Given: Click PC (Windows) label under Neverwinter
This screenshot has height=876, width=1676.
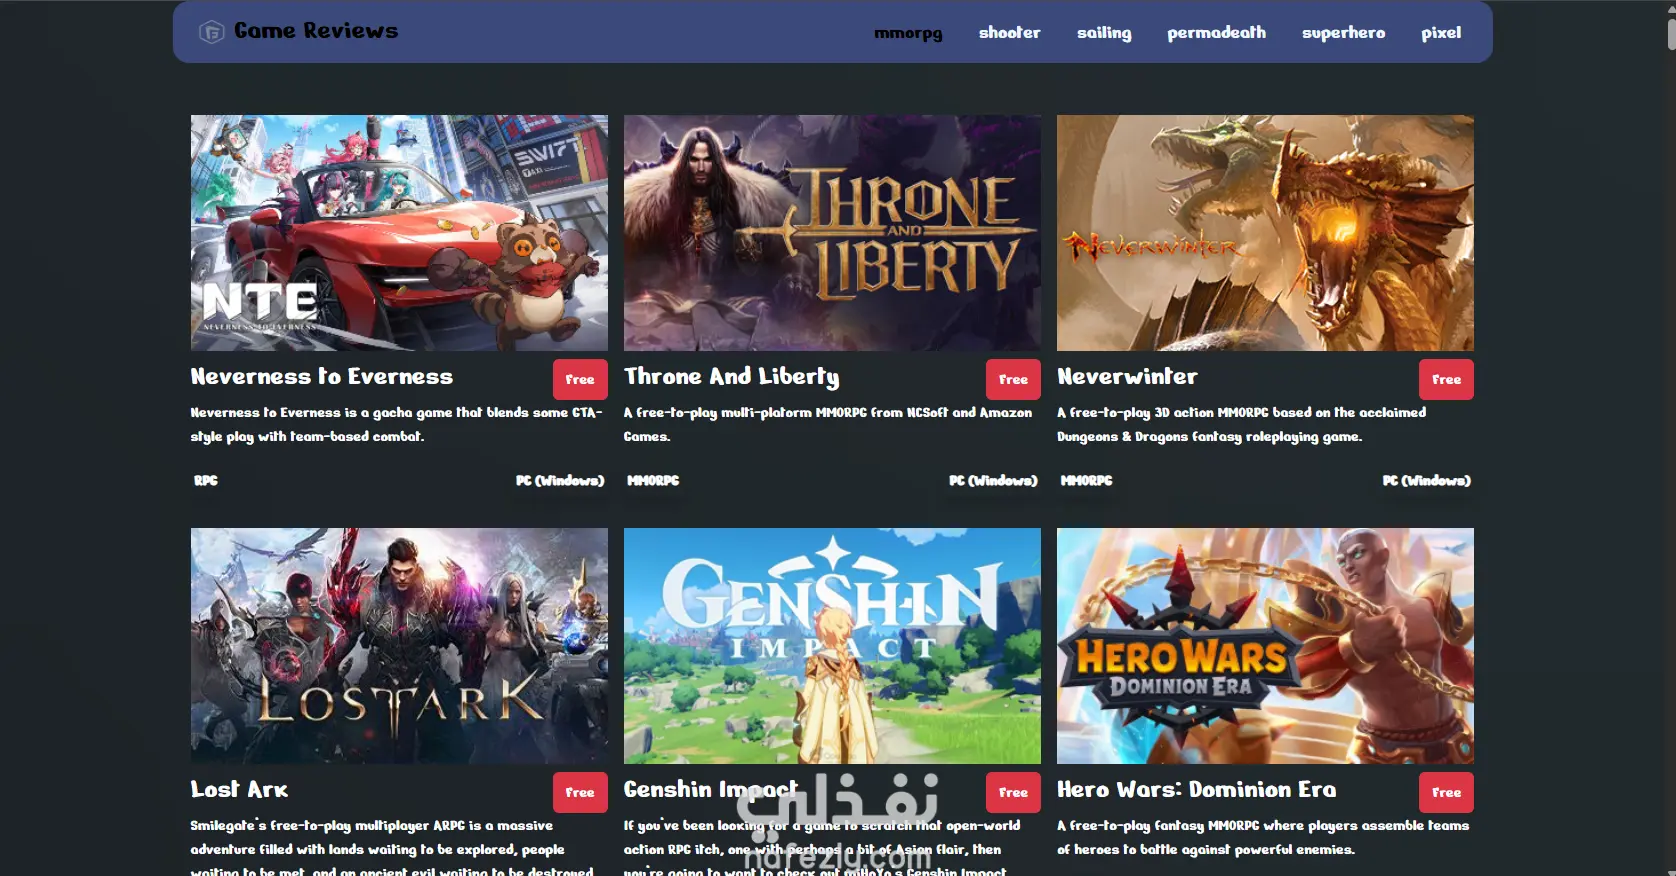Looking at the screenshot, I should point(1426,481).
